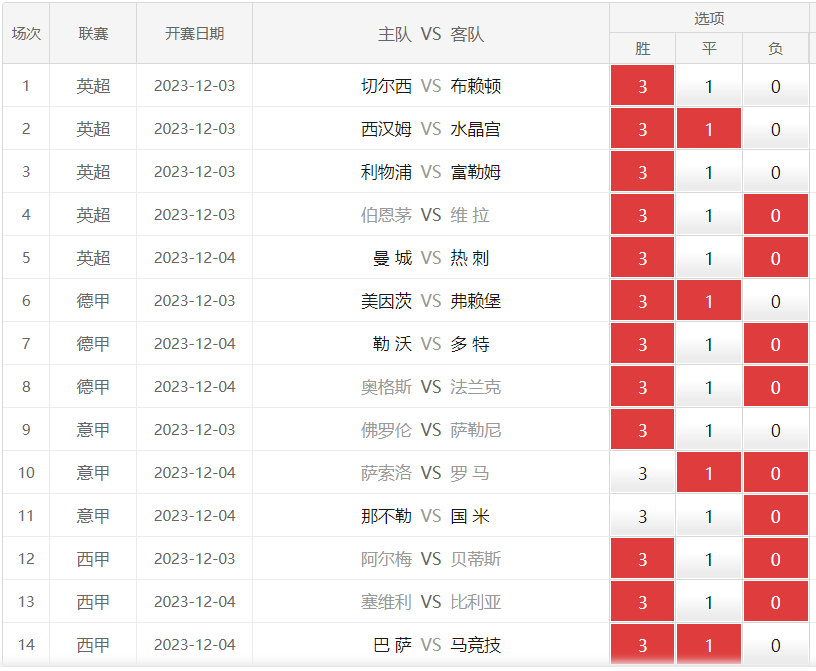This screenshot has height=671, width=816.
Task: Click the 德甲 league cell in row 6
Action: pos(93,301)
